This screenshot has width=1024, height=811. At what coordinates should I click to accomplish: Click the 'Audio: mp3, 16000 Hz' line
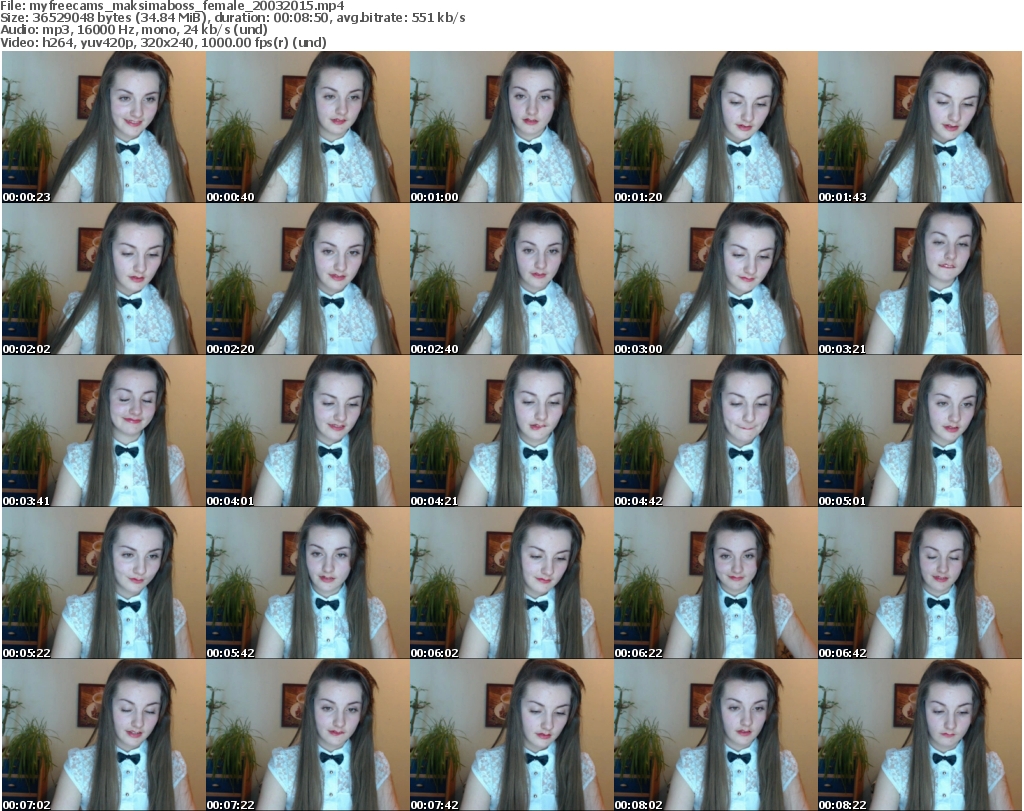pos(134,30)
